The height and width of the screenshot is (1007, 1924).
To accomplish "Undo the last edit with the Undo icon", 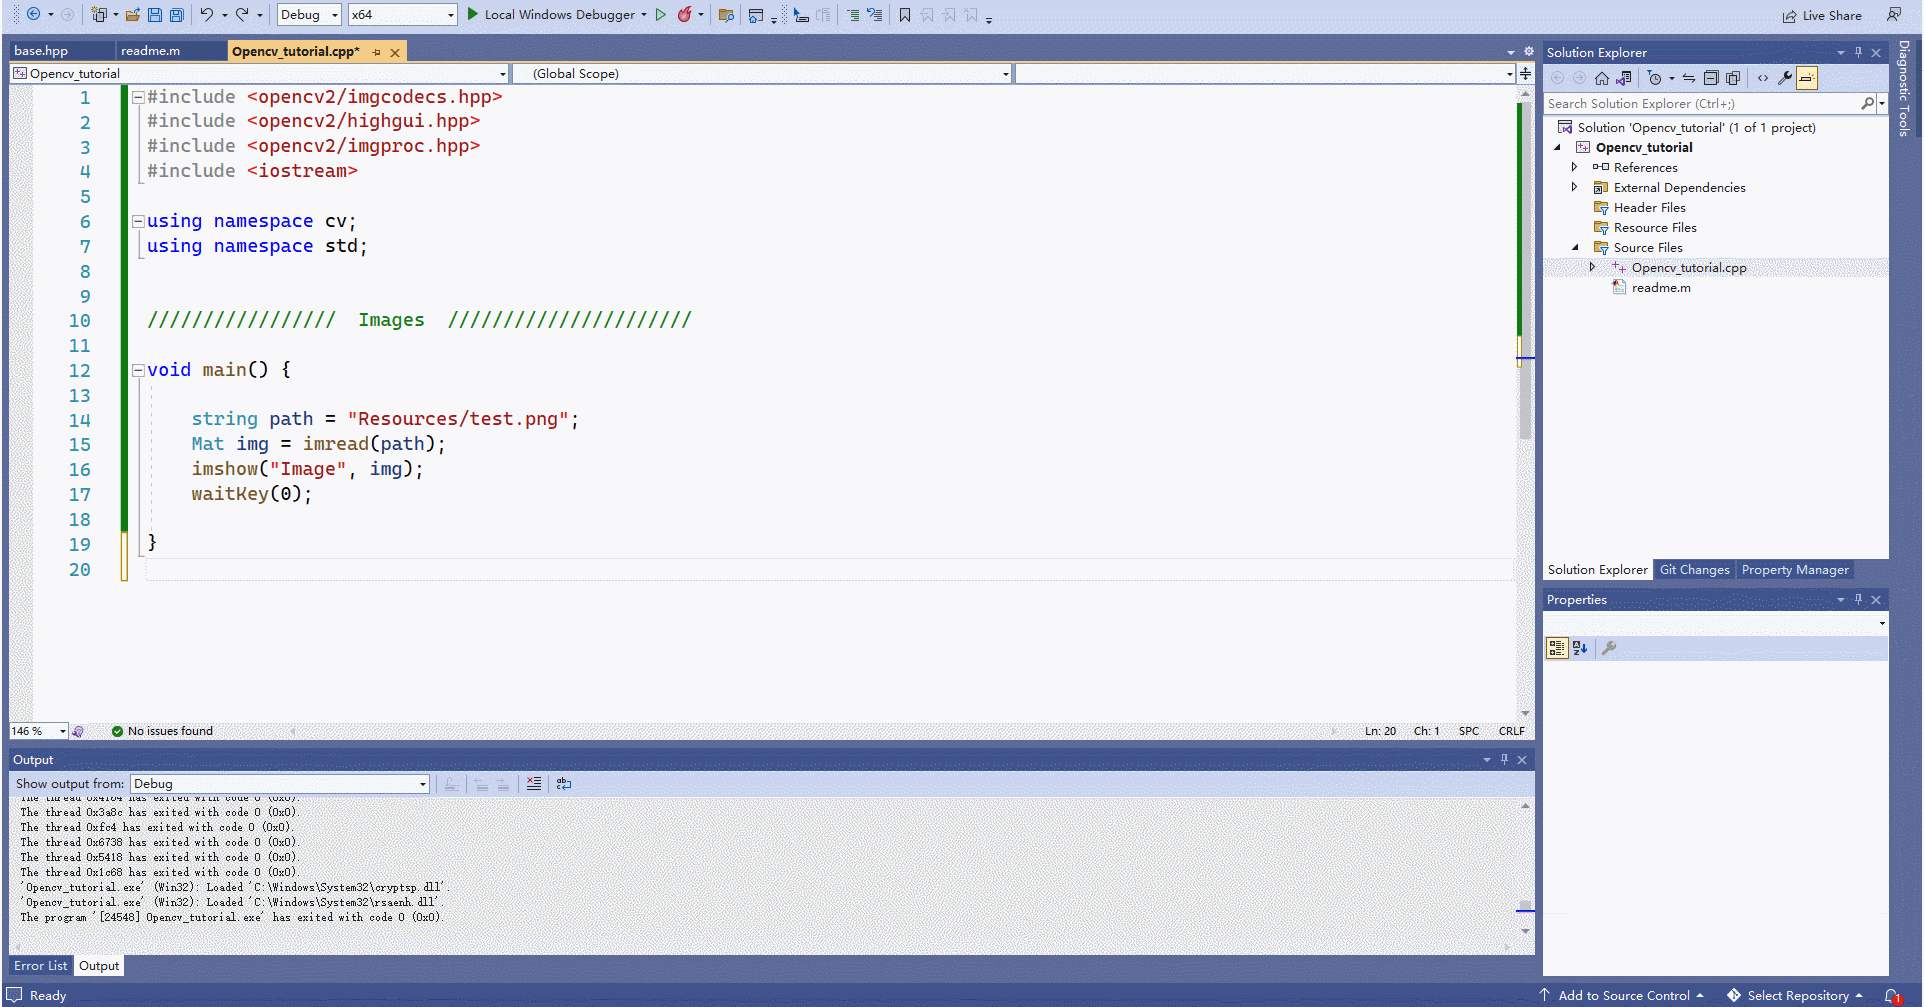I will [206, 14].
